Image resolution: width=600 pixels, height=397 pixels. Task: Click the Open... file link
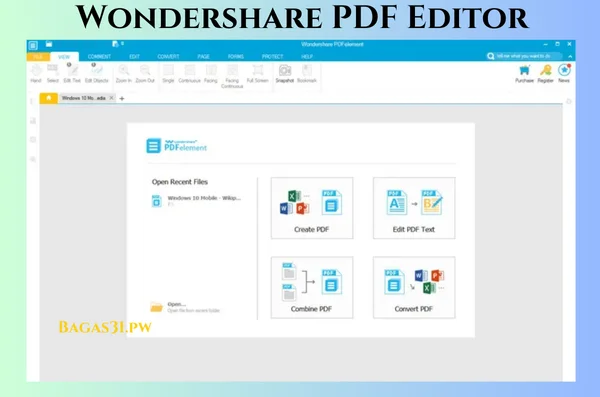coord(177,304)
